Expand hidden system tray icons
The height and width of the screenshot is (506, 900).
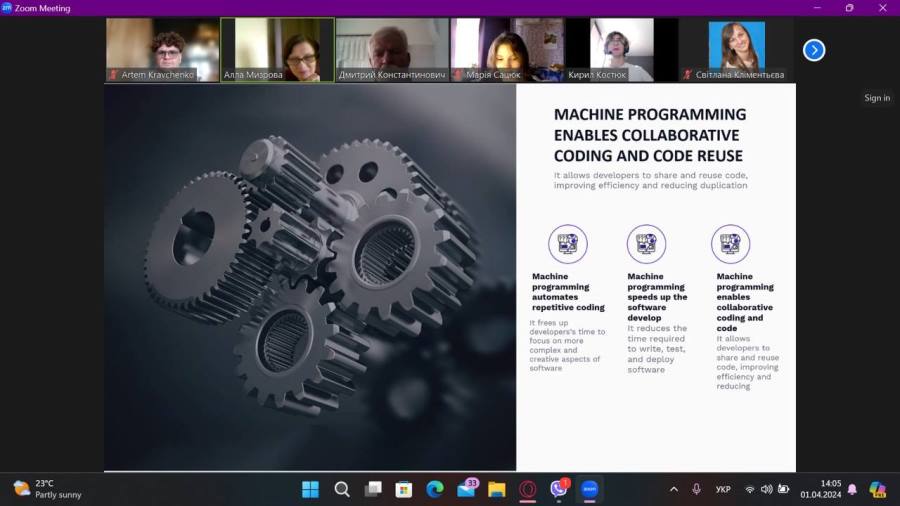point(674,489)
